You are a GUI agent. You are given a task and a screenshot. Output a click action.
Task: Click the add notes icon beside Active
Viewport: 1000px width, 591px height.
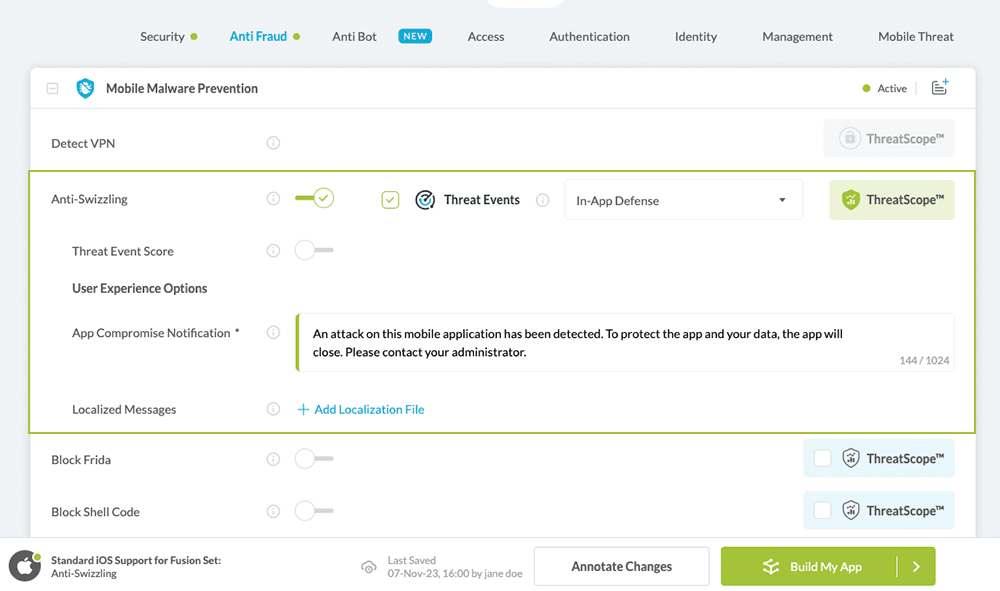939,88
